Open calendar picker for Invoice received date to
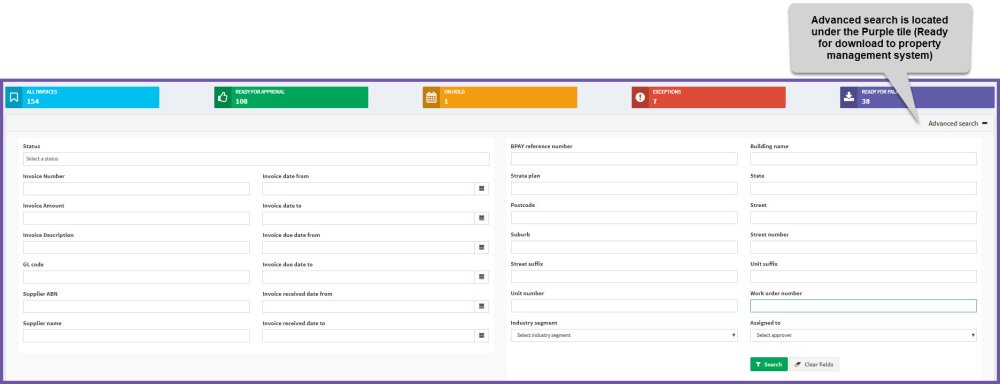Viewport: 1000px width, 384px height. 482,336
